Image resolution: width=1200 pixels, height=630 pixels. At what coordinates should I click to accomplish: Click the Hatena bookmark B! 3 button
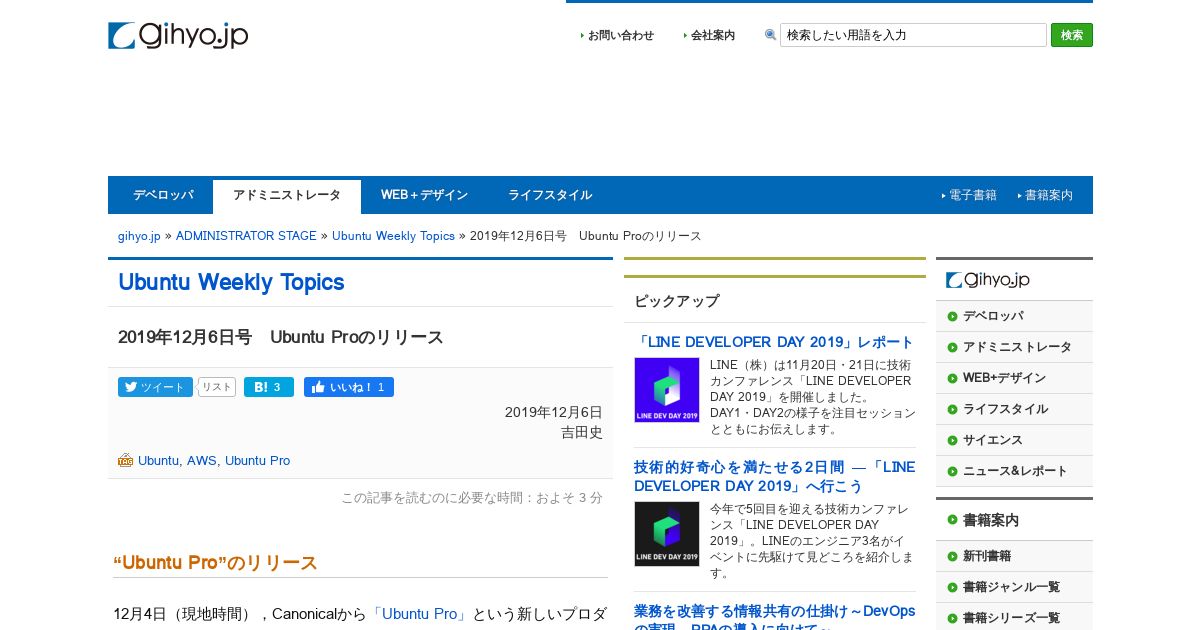click(269, 387)
